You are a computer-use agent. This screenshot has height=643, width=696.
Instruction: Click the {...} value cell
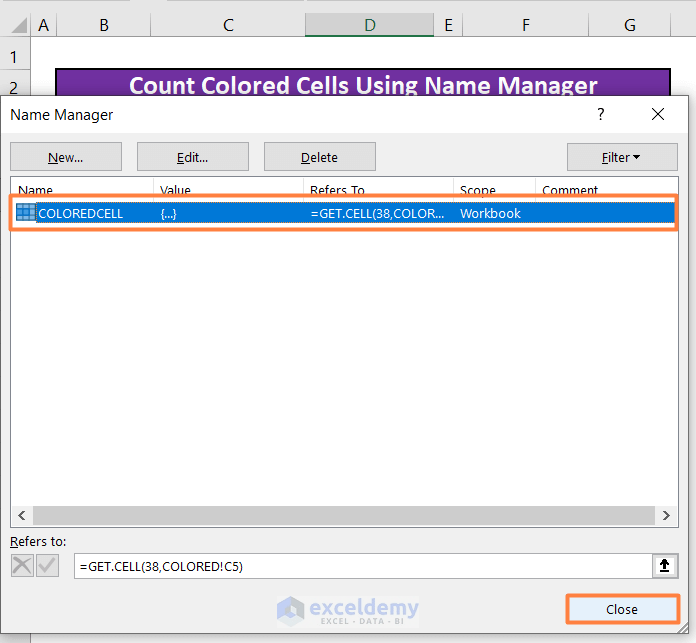coord(169,213)
